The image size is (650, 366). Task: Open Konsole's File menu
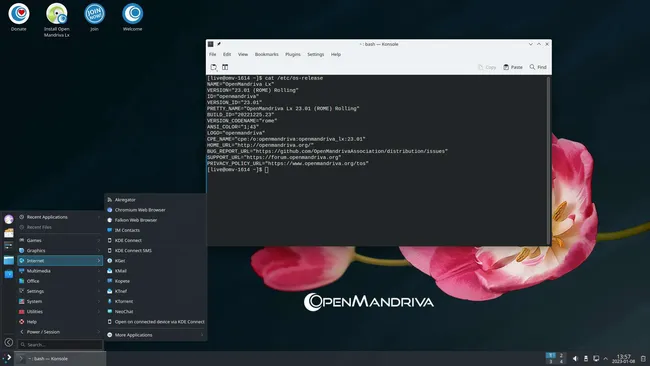[213, 54]
